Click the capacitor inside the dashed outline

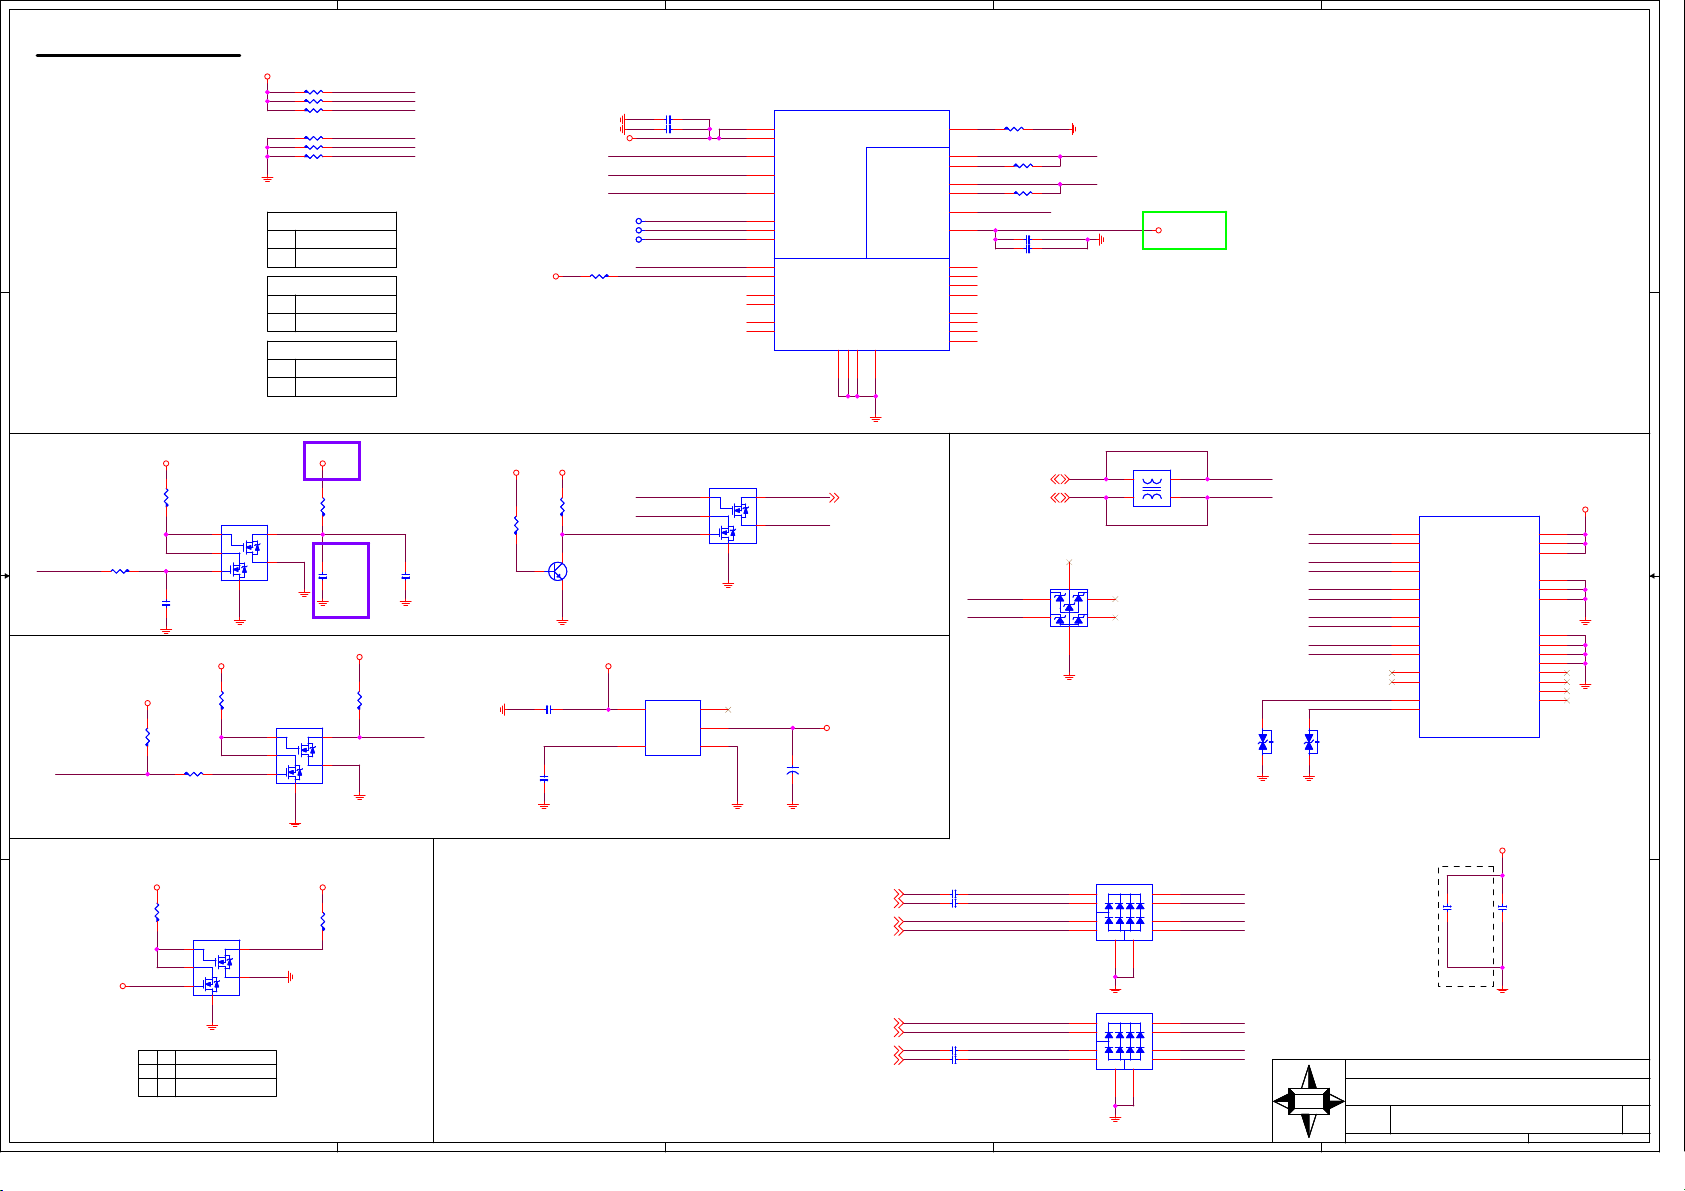1447,908
